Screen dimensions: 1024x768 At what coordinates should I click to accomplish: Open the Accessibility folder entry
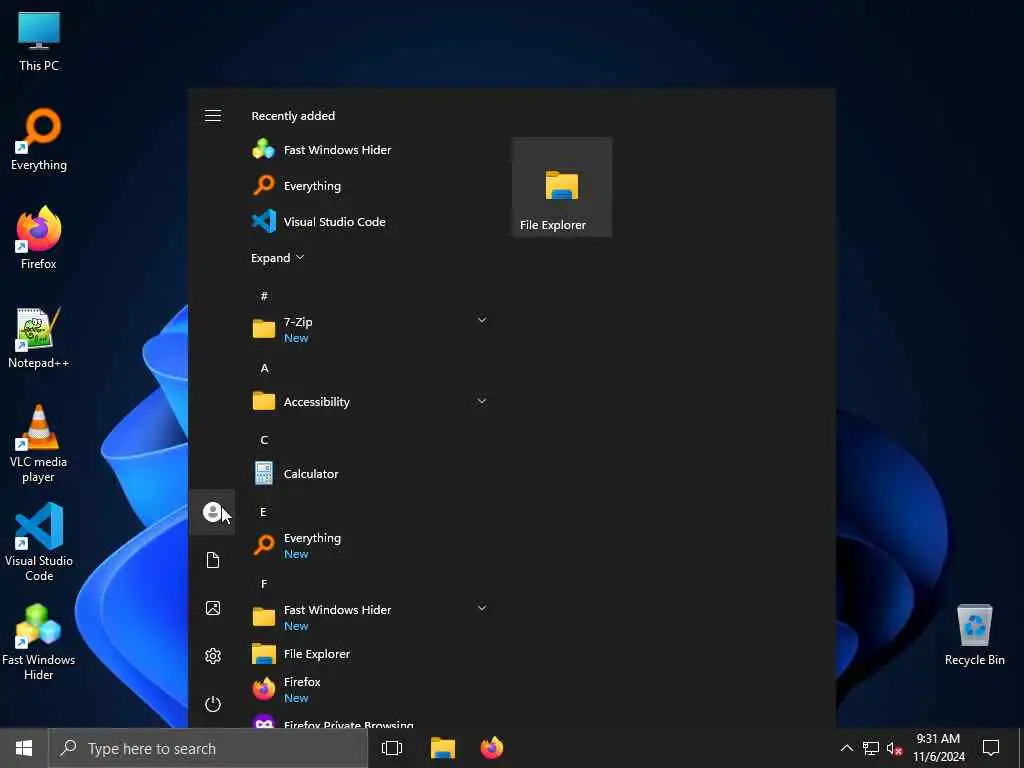pyautogui.click(x=370, y=402)
